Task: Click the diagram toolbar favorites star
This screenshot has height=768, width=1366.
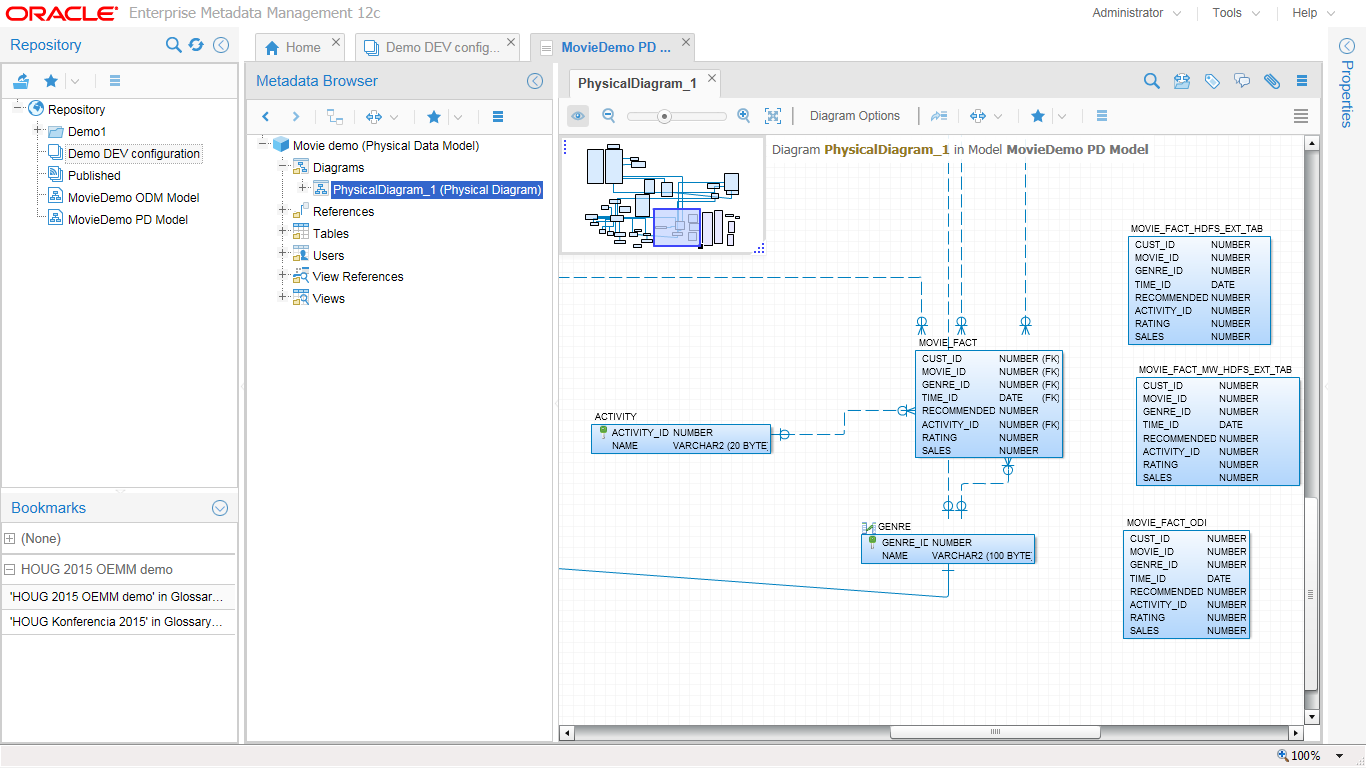Action: coord(1038,116)
